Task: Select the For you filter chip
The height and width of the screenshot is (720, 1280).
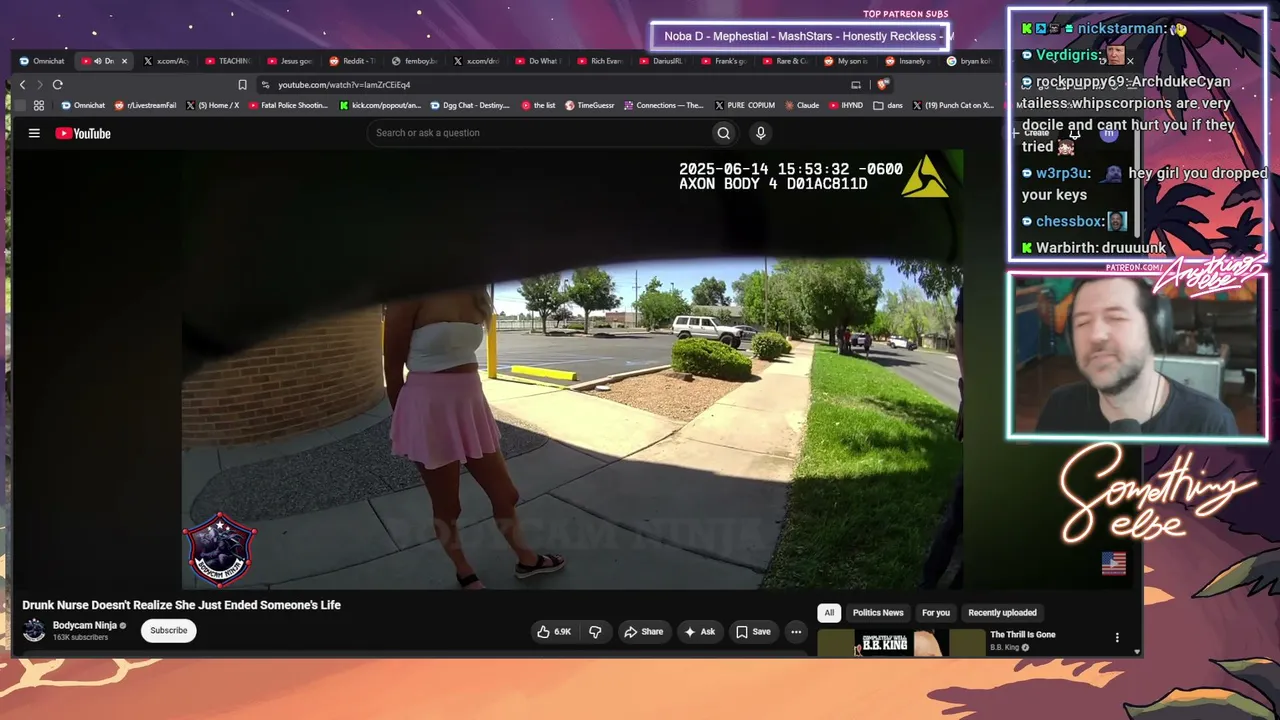Action: click(936, 613)
